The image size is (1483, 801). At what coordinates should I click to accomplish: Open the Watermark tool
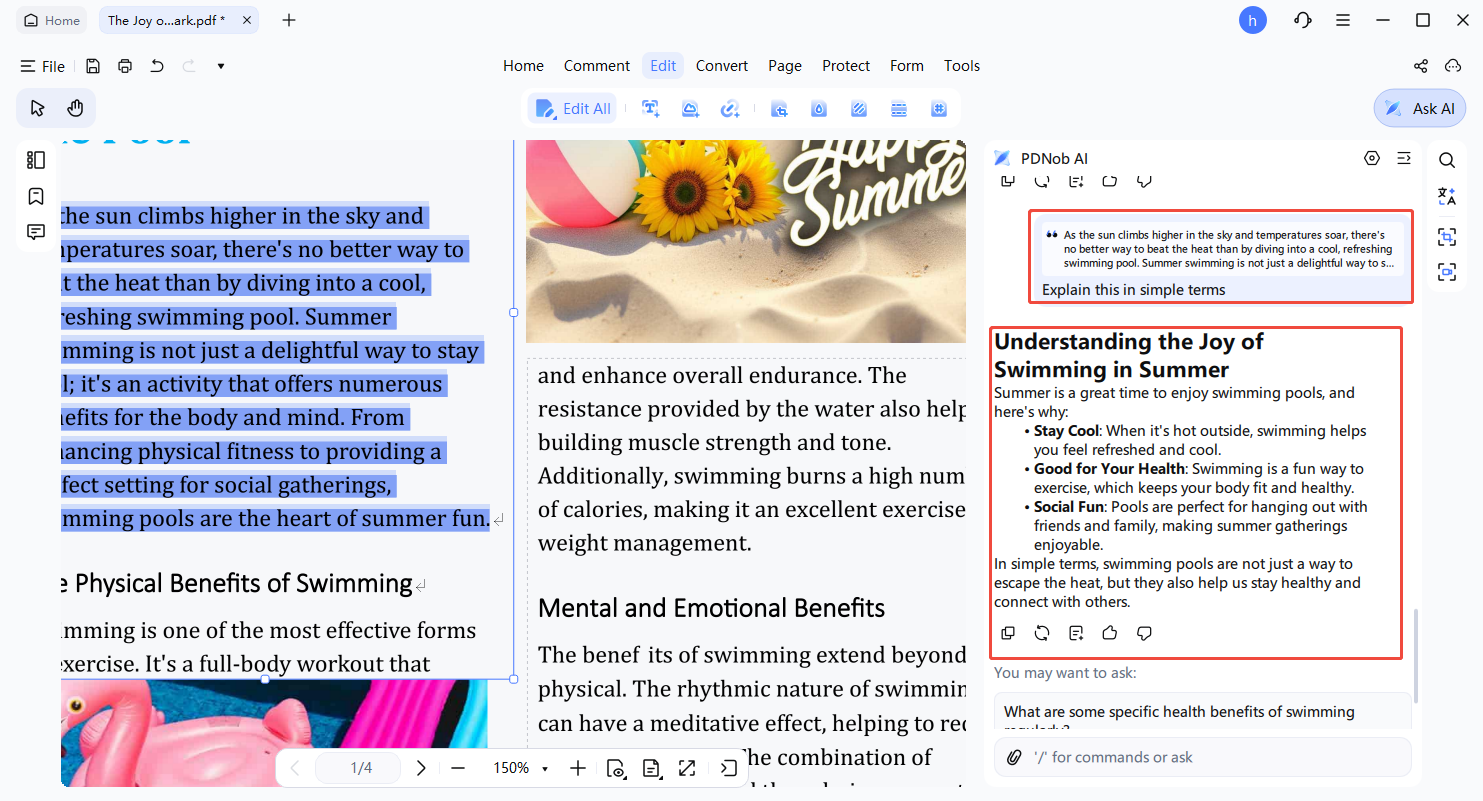click(x=819, y=109)
